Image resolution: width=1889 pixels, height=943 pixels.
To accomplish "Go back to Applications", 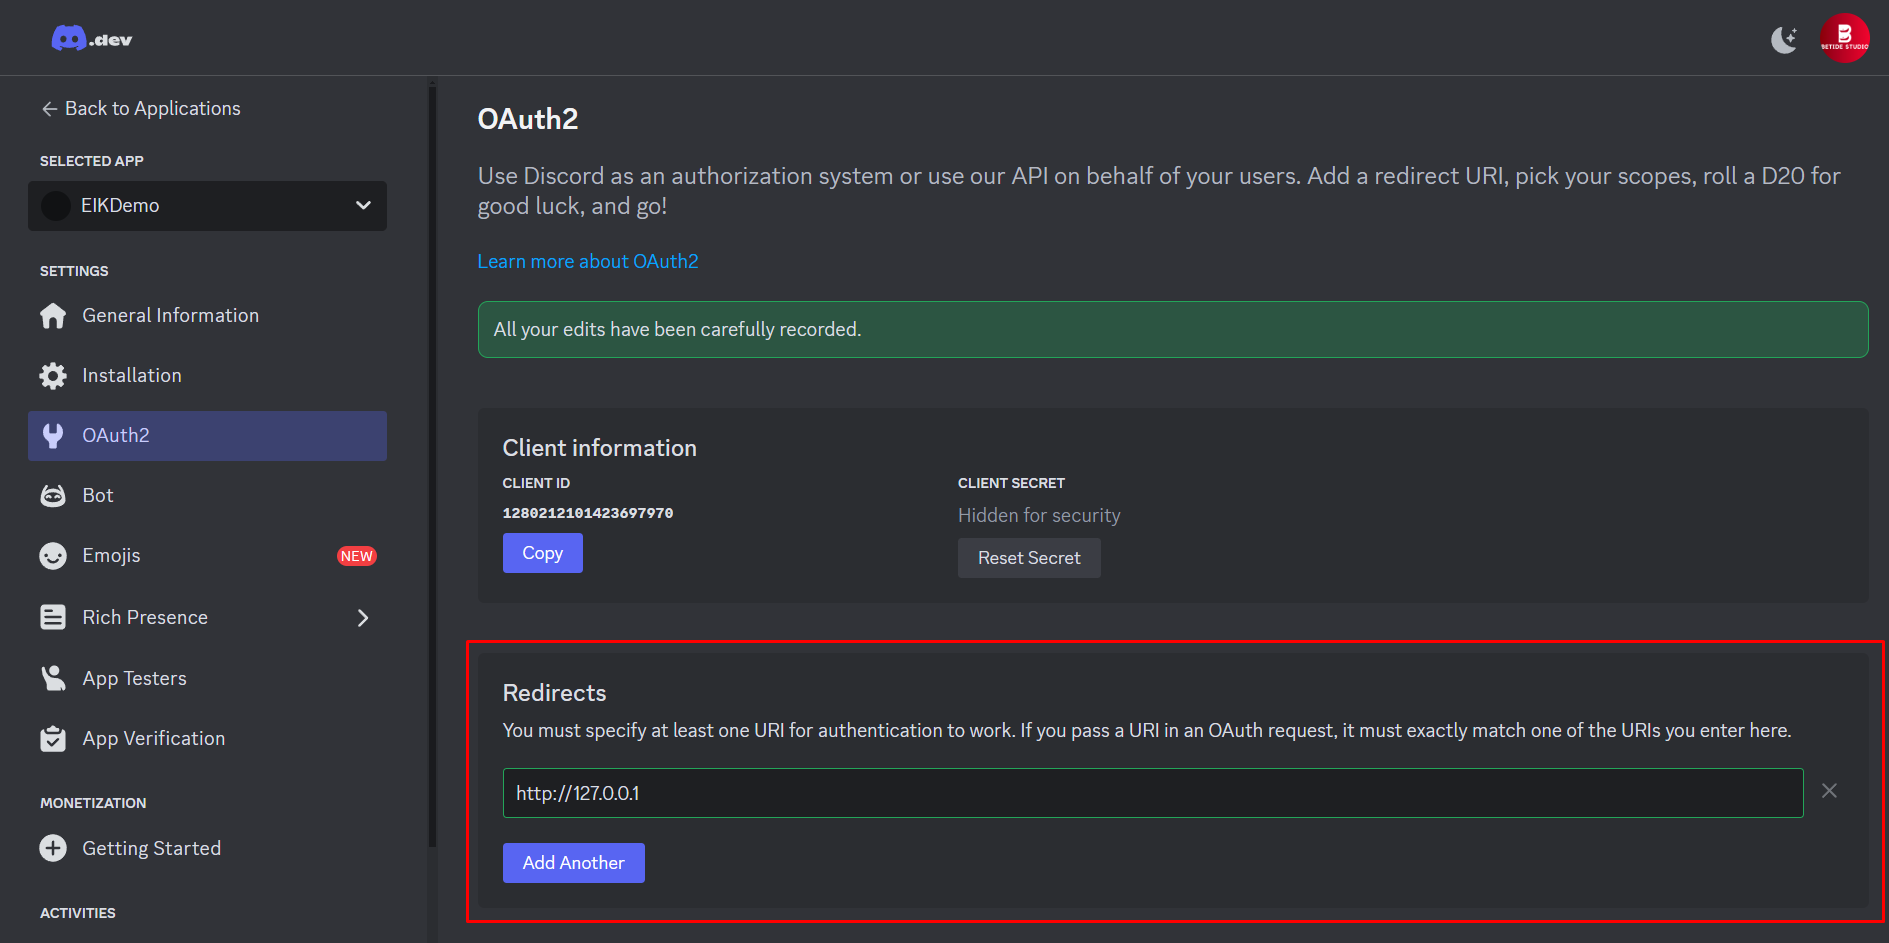I will point(141,109).
